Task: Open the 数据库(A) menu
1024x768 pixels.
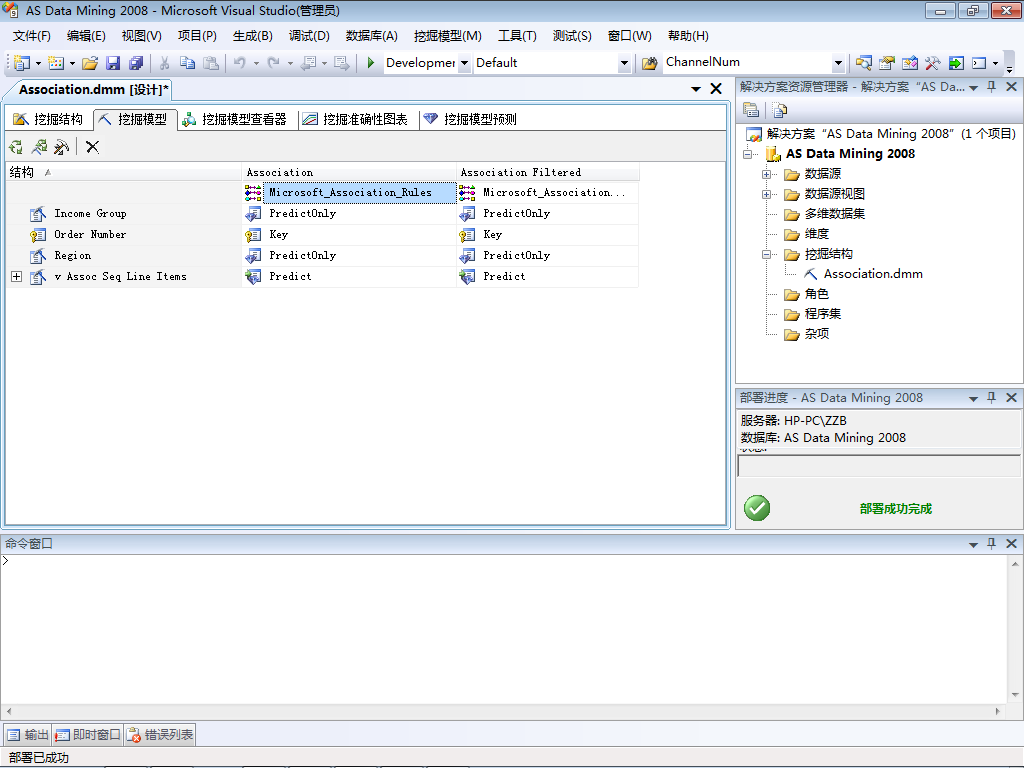Action: tap(372, 36)
